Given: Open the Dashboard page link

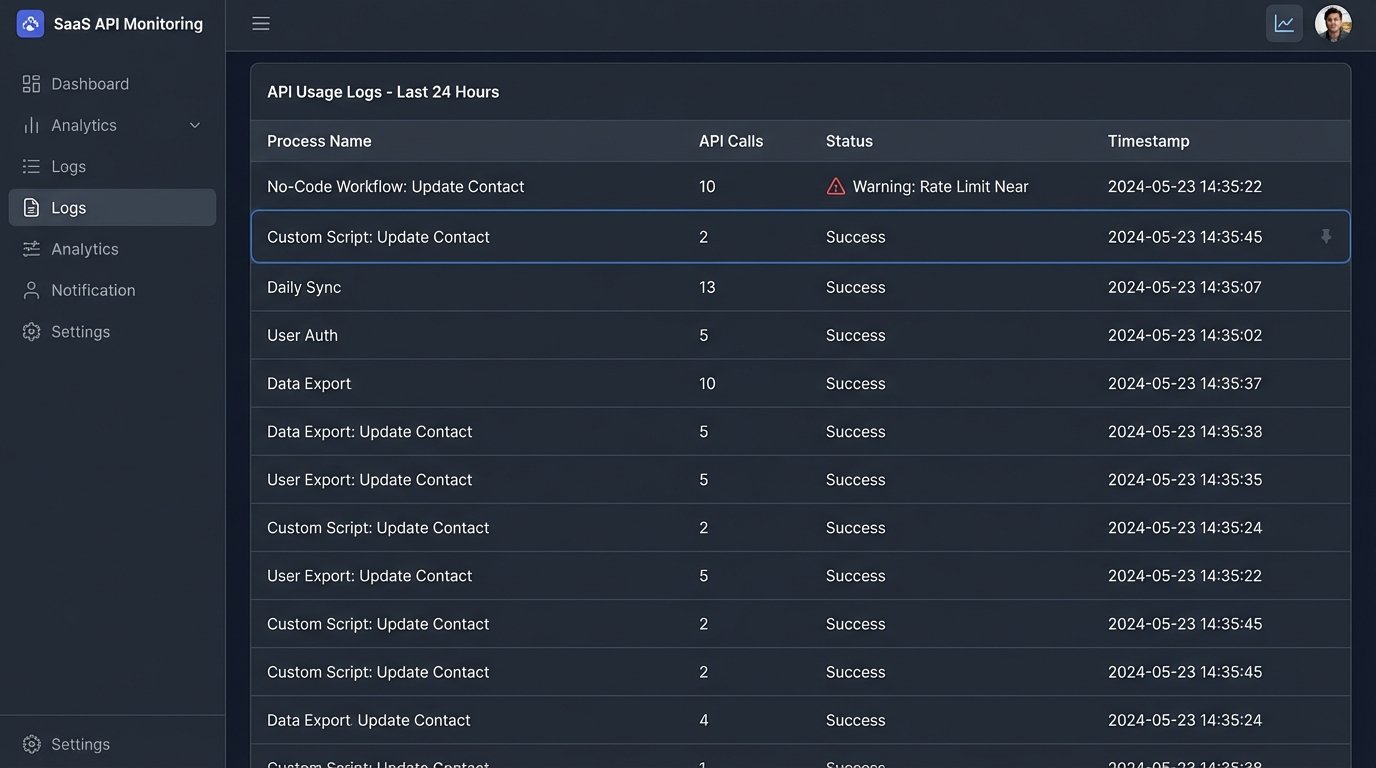Looking at the screenshot, I should tap(90, 83).
